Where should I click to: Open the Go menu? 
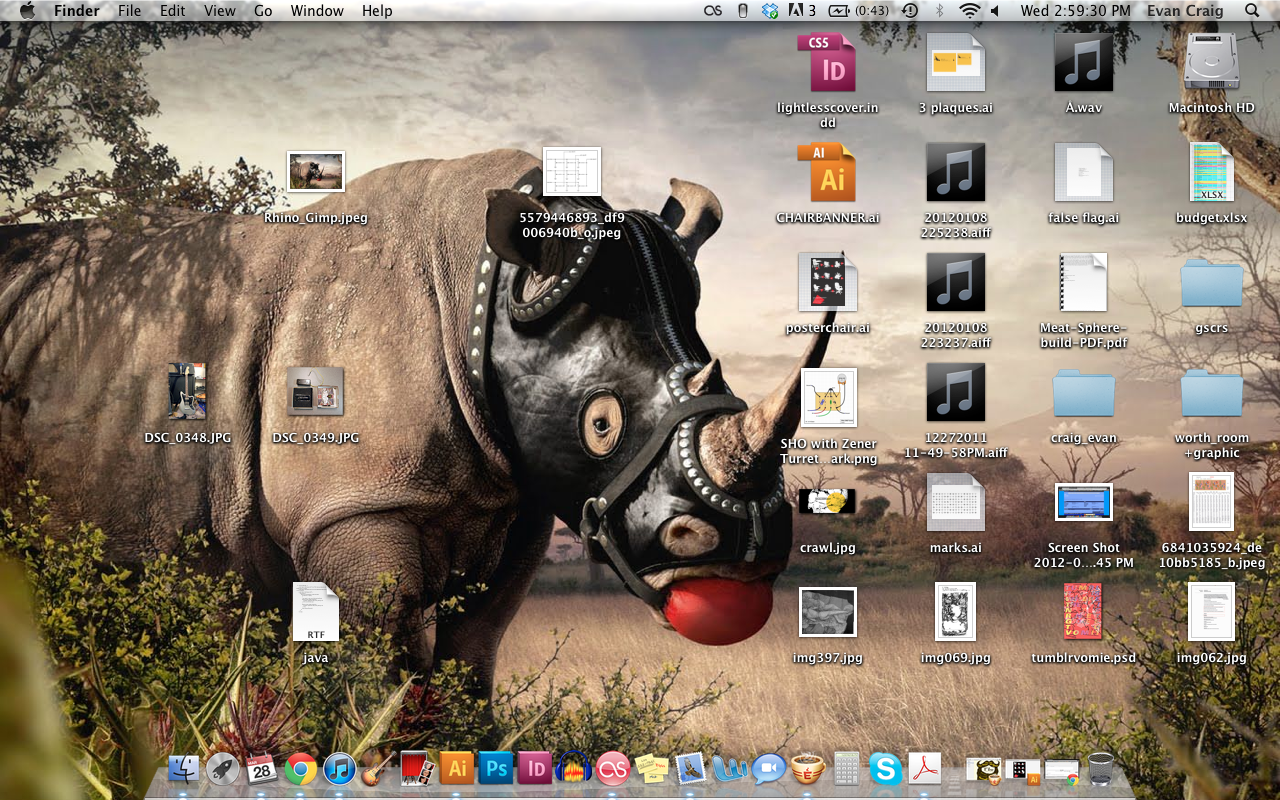tap(263, 11)
